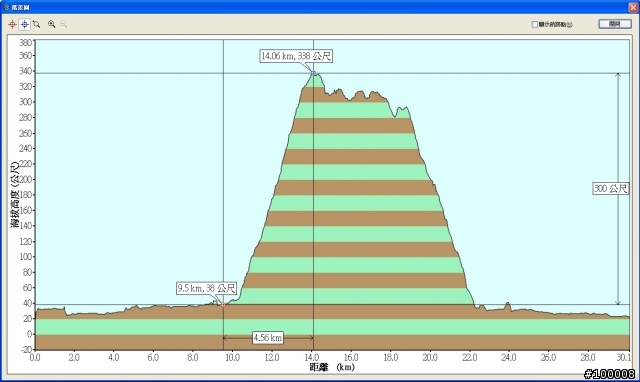The image size is (640, 382).
Task: Click the elevation axis title on the left
Action: [15, 195]
